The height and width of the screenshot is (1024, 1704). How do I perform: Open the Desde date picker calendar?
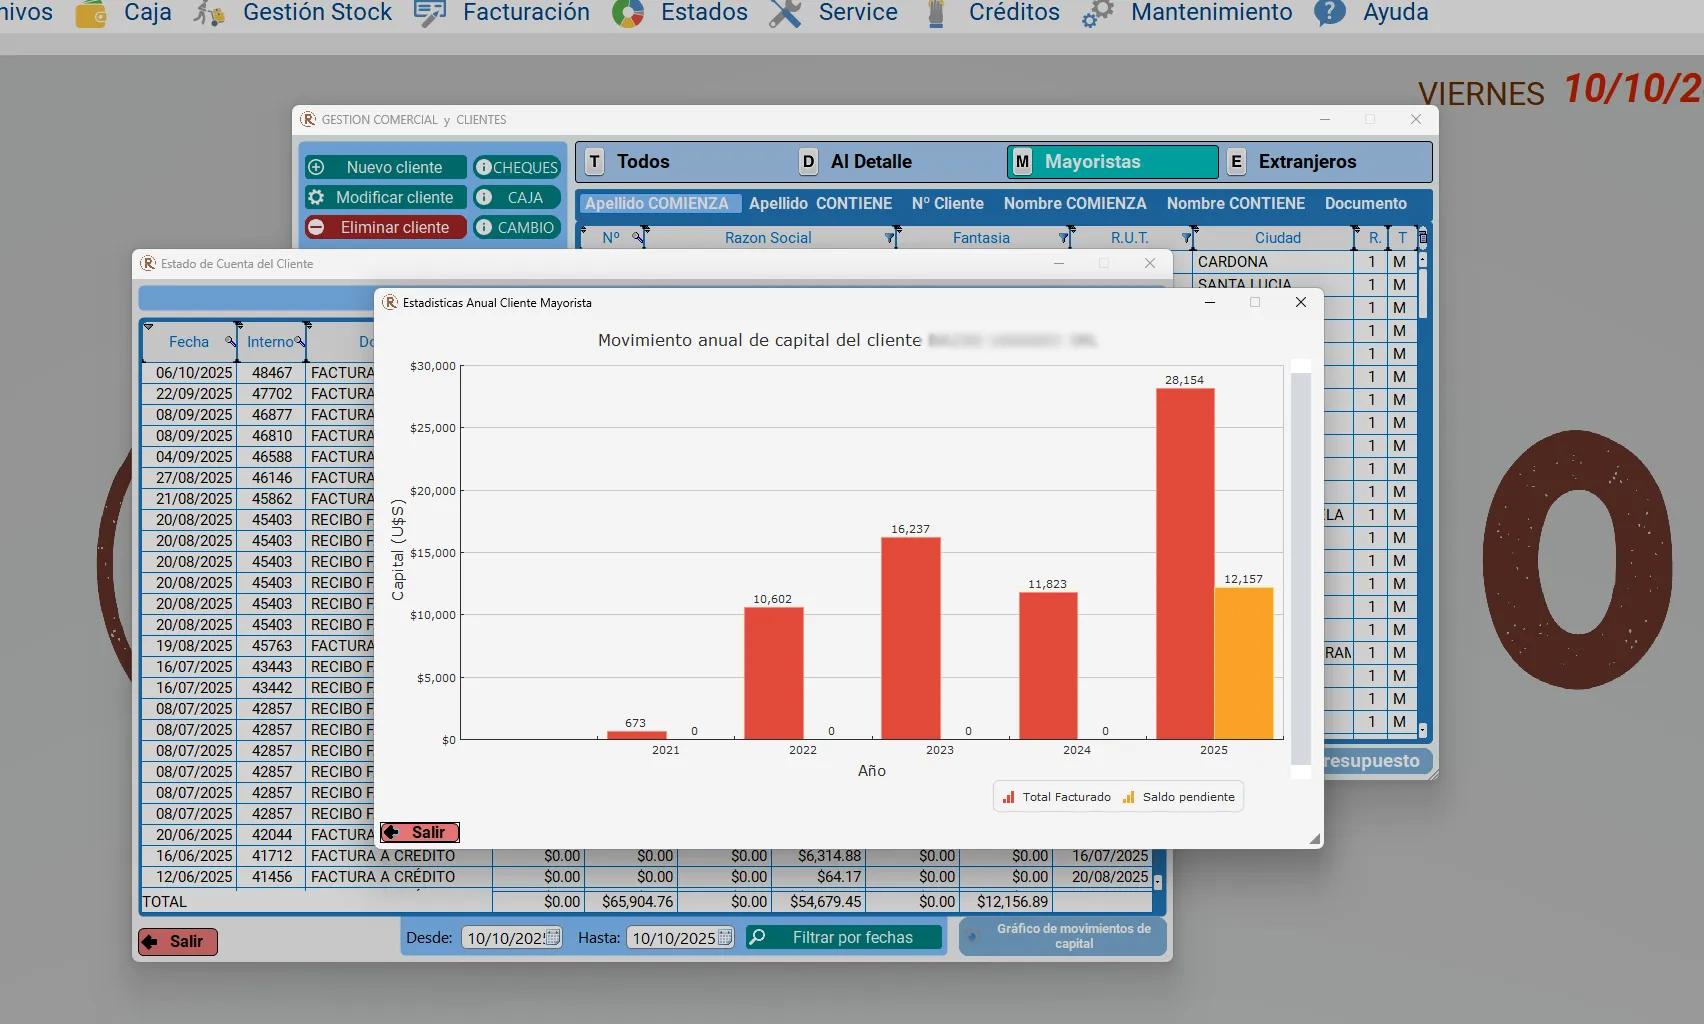[x=553, y=937]
